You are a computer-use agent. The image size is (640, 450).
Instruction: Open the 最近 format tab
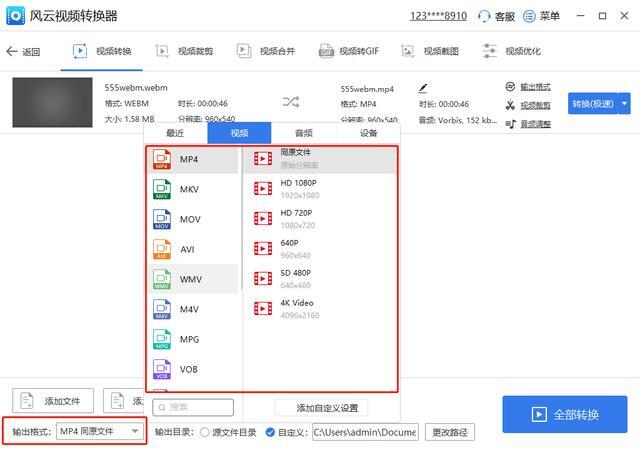175,133
